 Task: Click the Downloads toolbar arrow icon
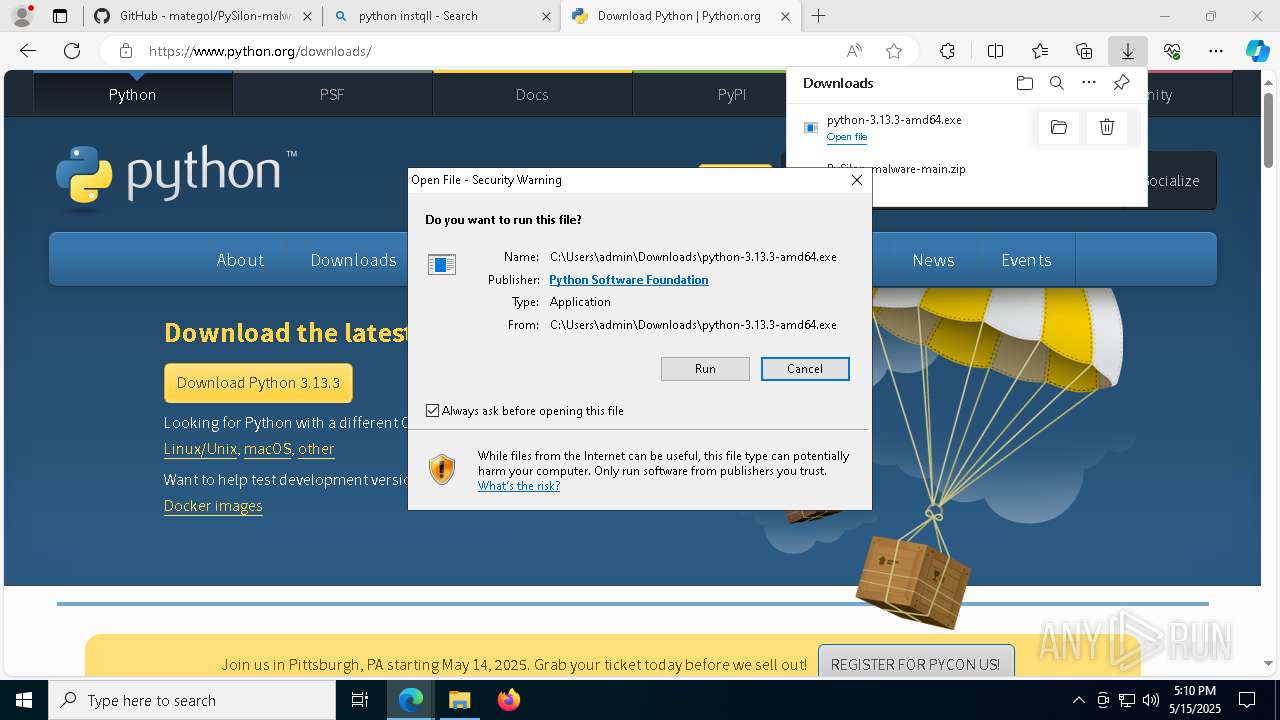coord(1127,51)
